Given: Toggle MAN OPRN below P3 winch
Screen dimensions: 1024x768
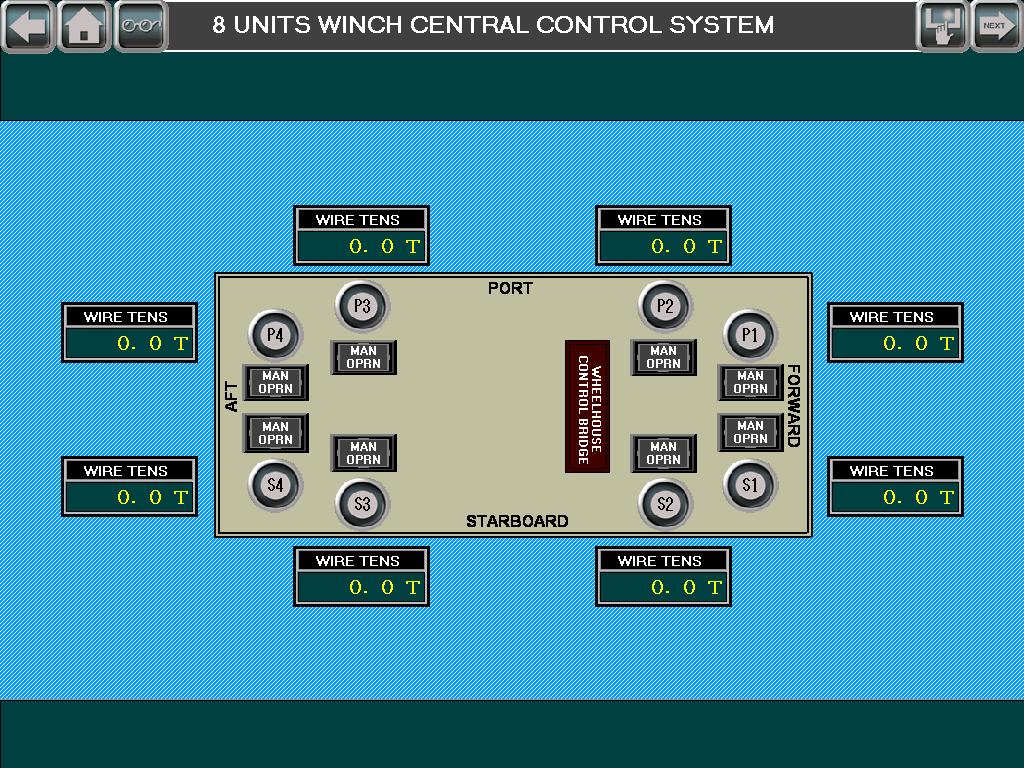Looking at the screenshot, I should pyautogui.click(x=364, y=357).
